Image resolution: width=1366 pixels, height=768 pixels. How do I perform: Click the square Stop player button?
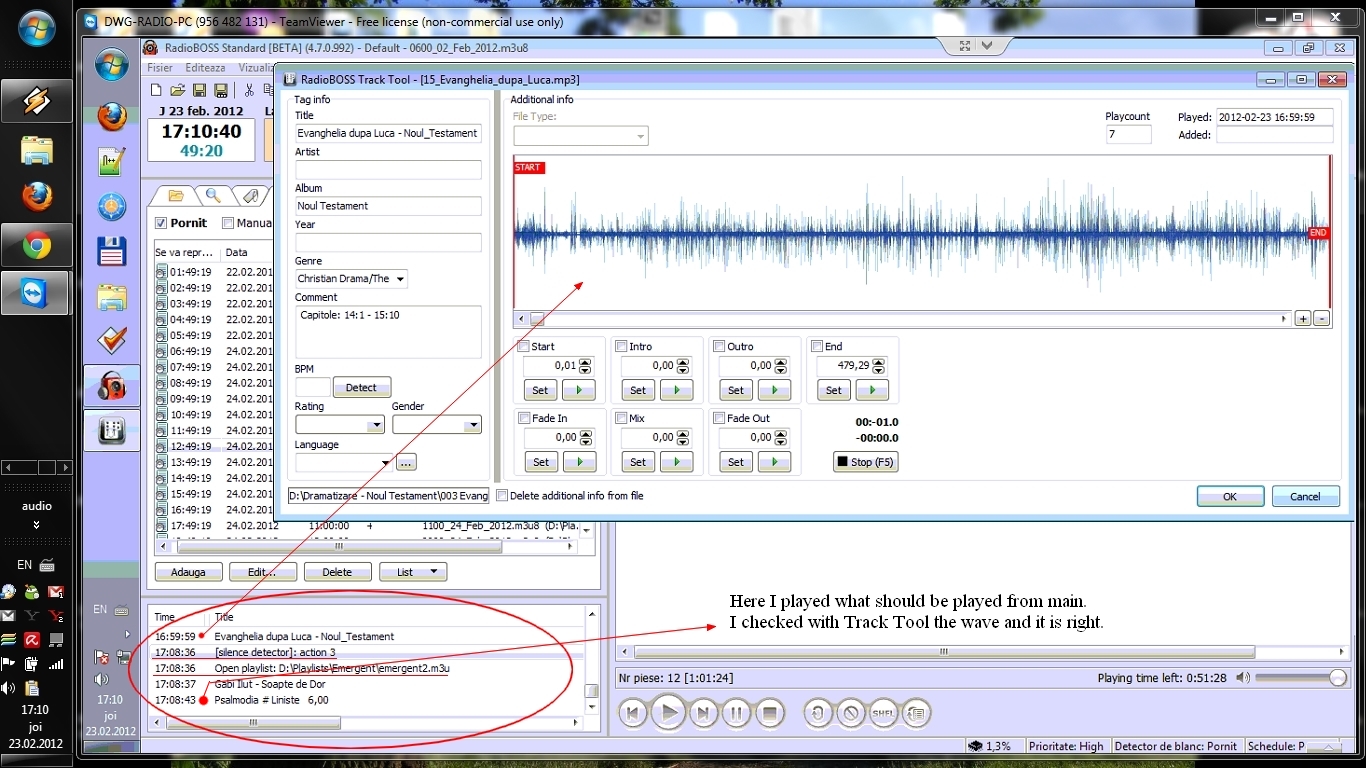pos(769,713)
